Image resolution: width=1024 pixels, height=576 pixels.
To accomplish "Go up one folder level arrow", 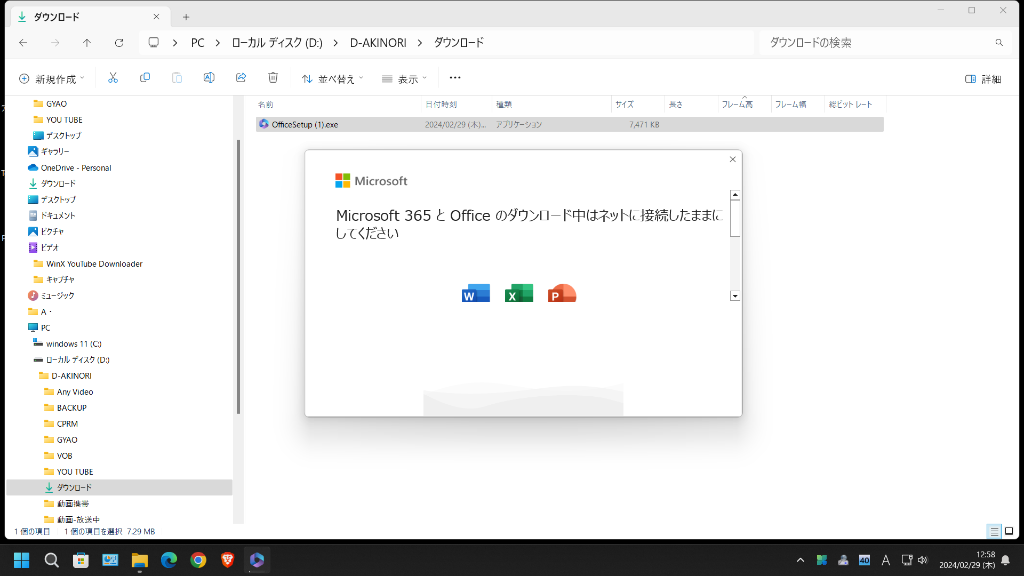I will tap(87, 42).
